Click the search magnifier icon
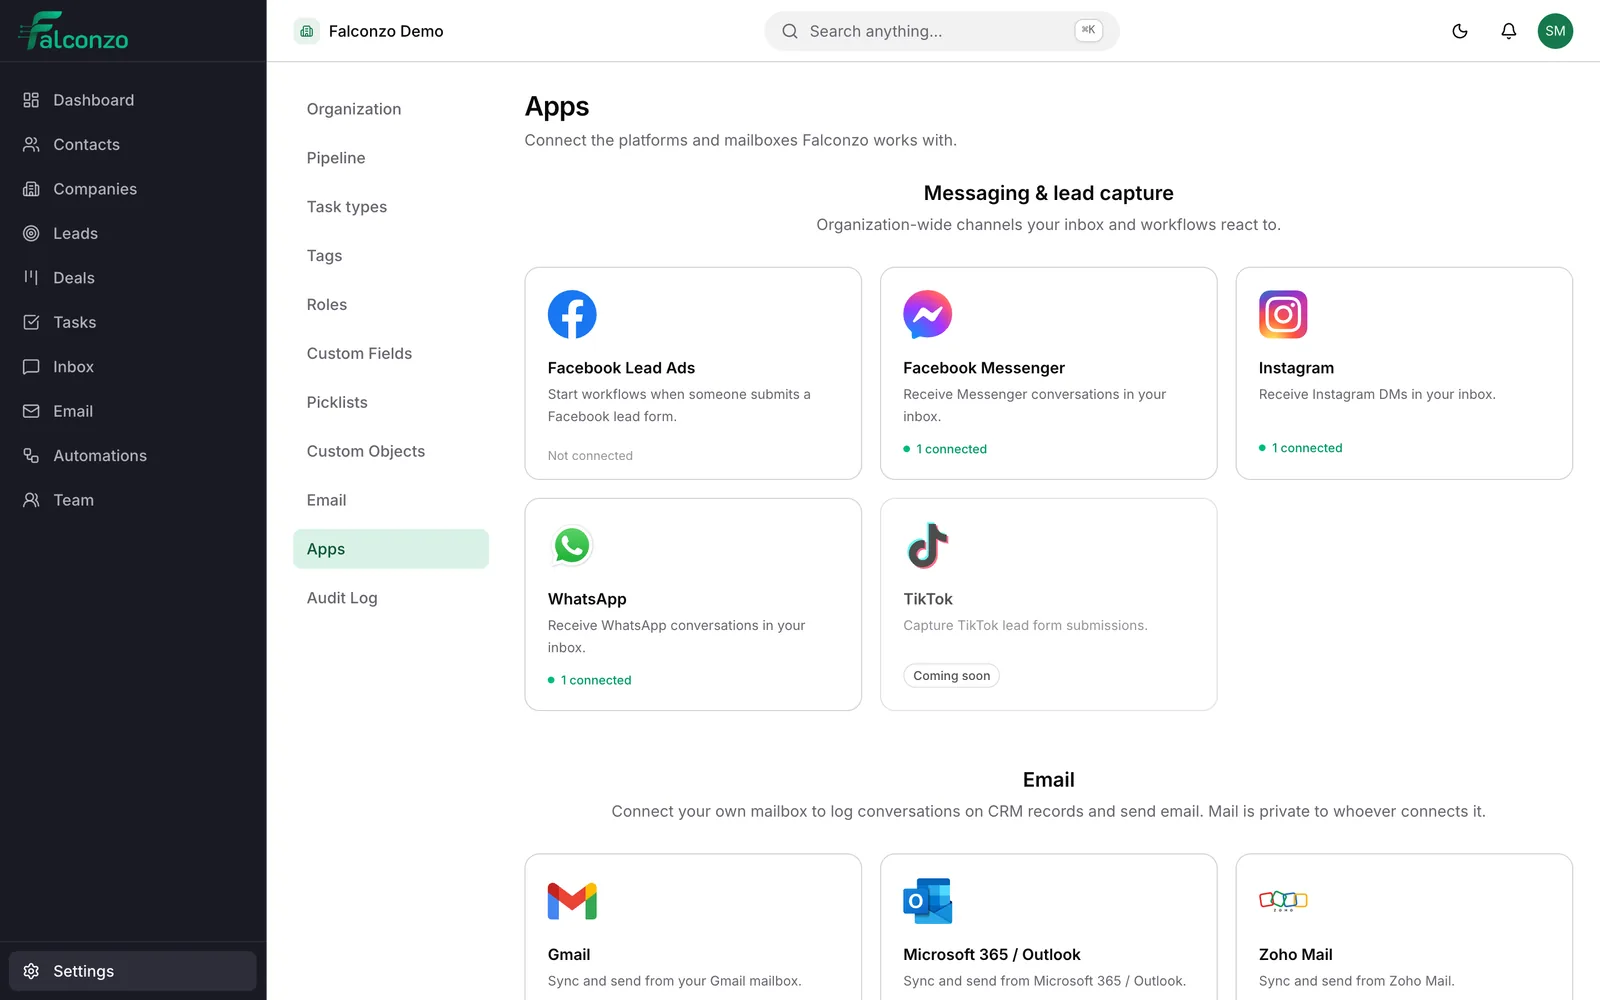 790,31
